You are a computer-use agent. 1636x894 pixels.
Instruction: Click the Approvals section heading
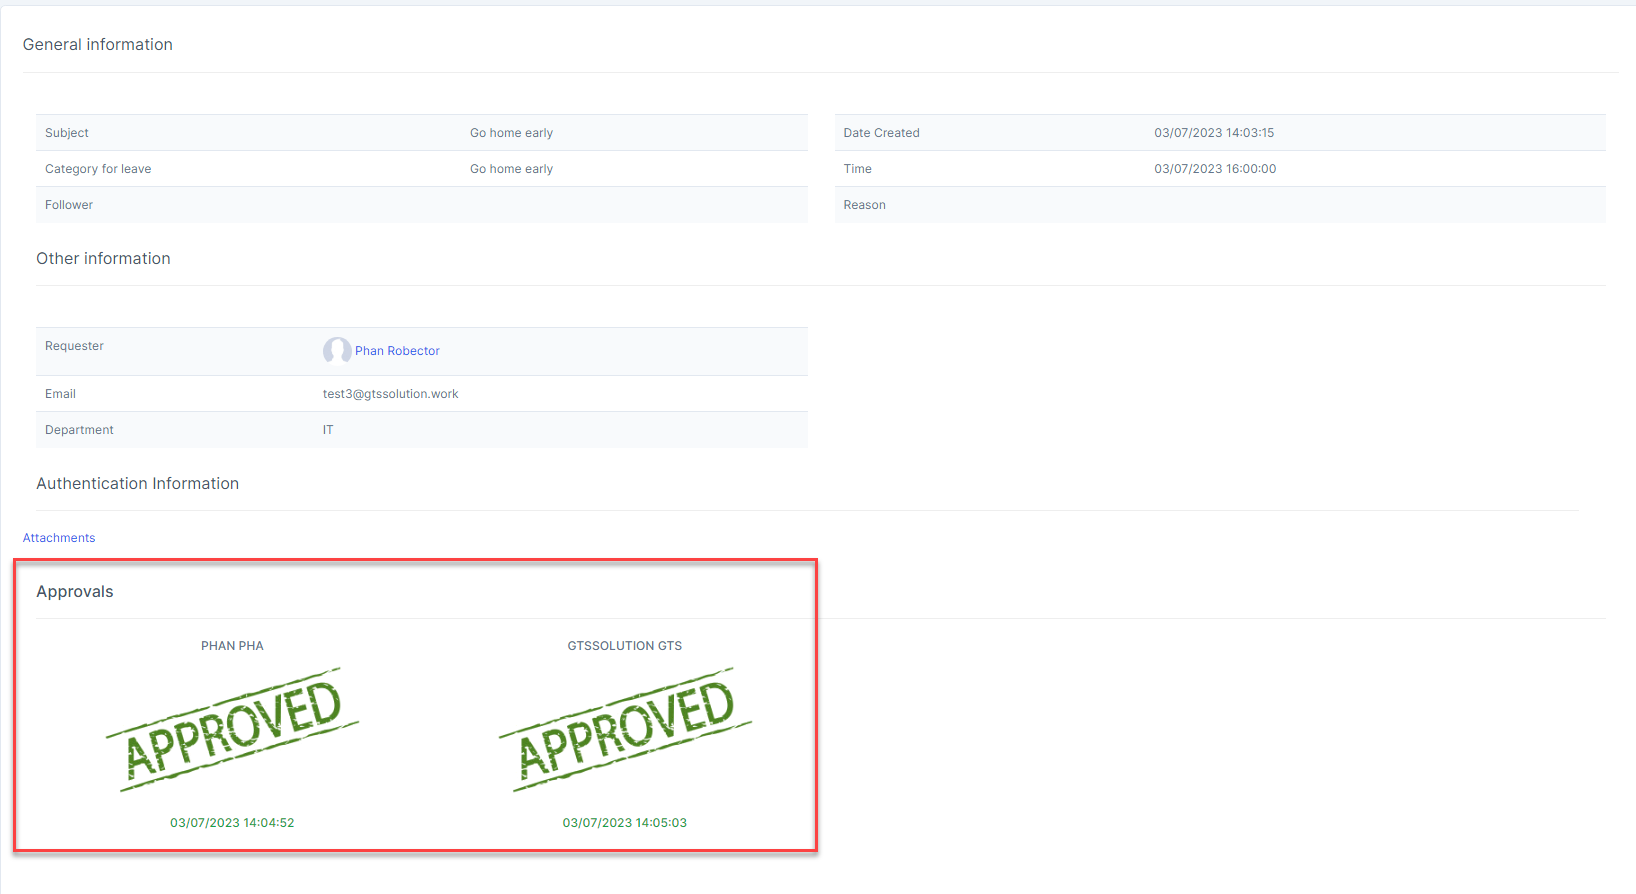(75, 592)
